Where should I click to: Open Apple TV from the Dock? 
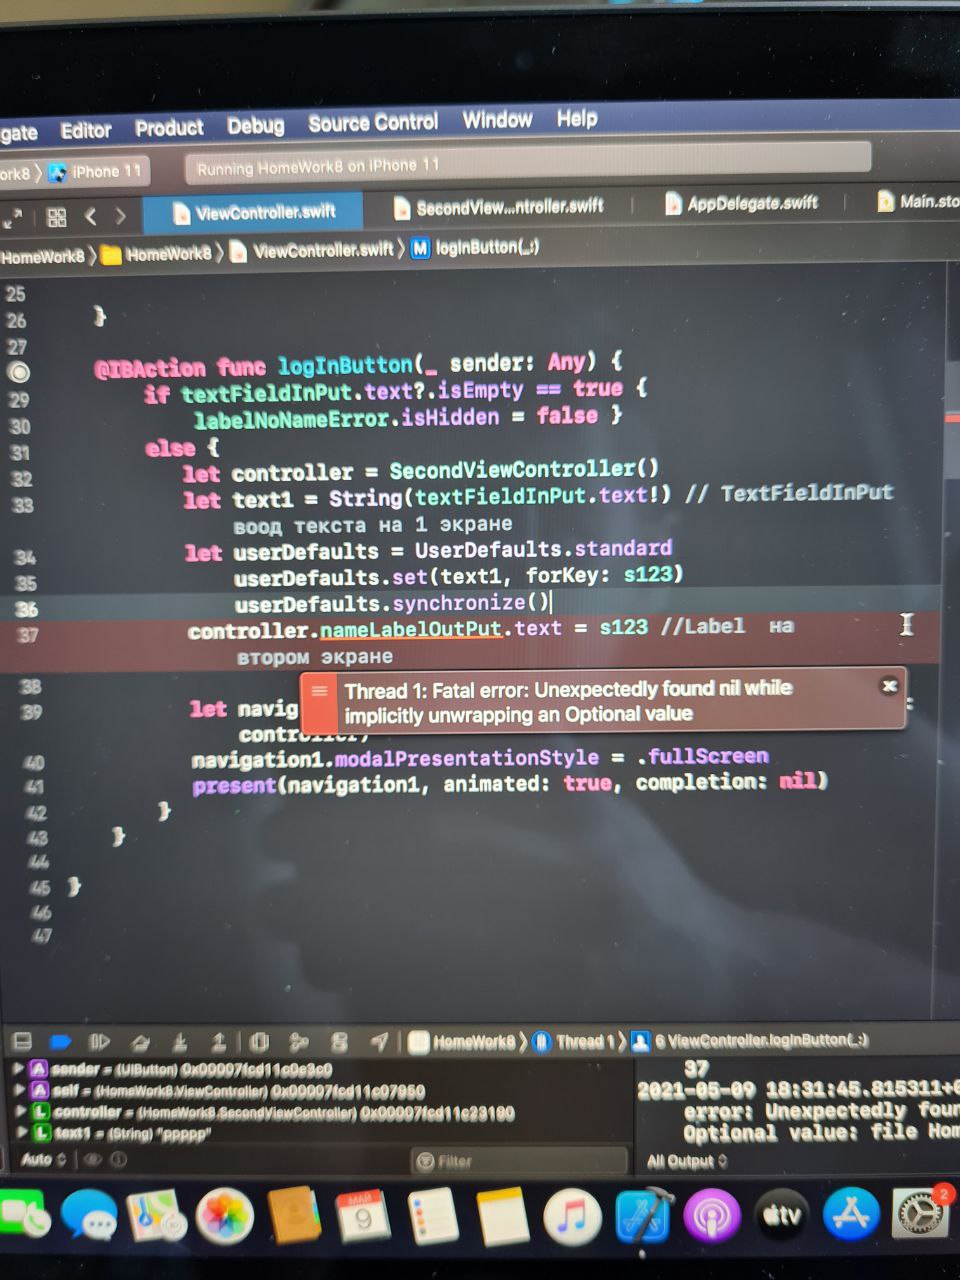[781, 1216]
